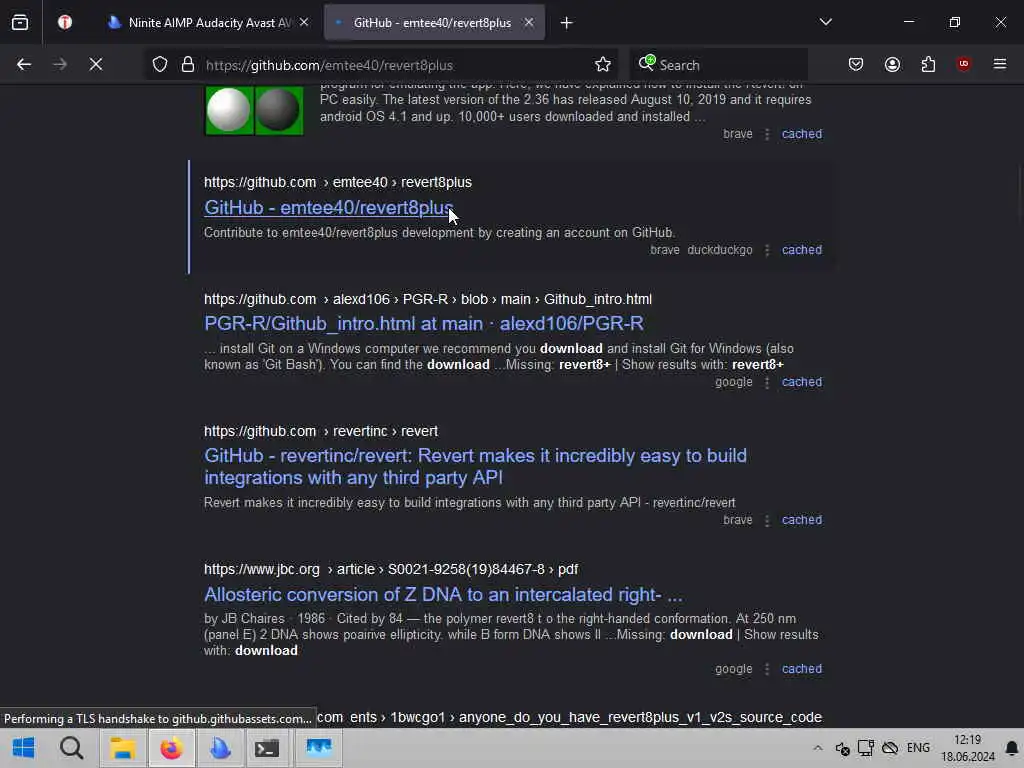Open cached copy of emtee40/revert8plus result

coord(801,250)
